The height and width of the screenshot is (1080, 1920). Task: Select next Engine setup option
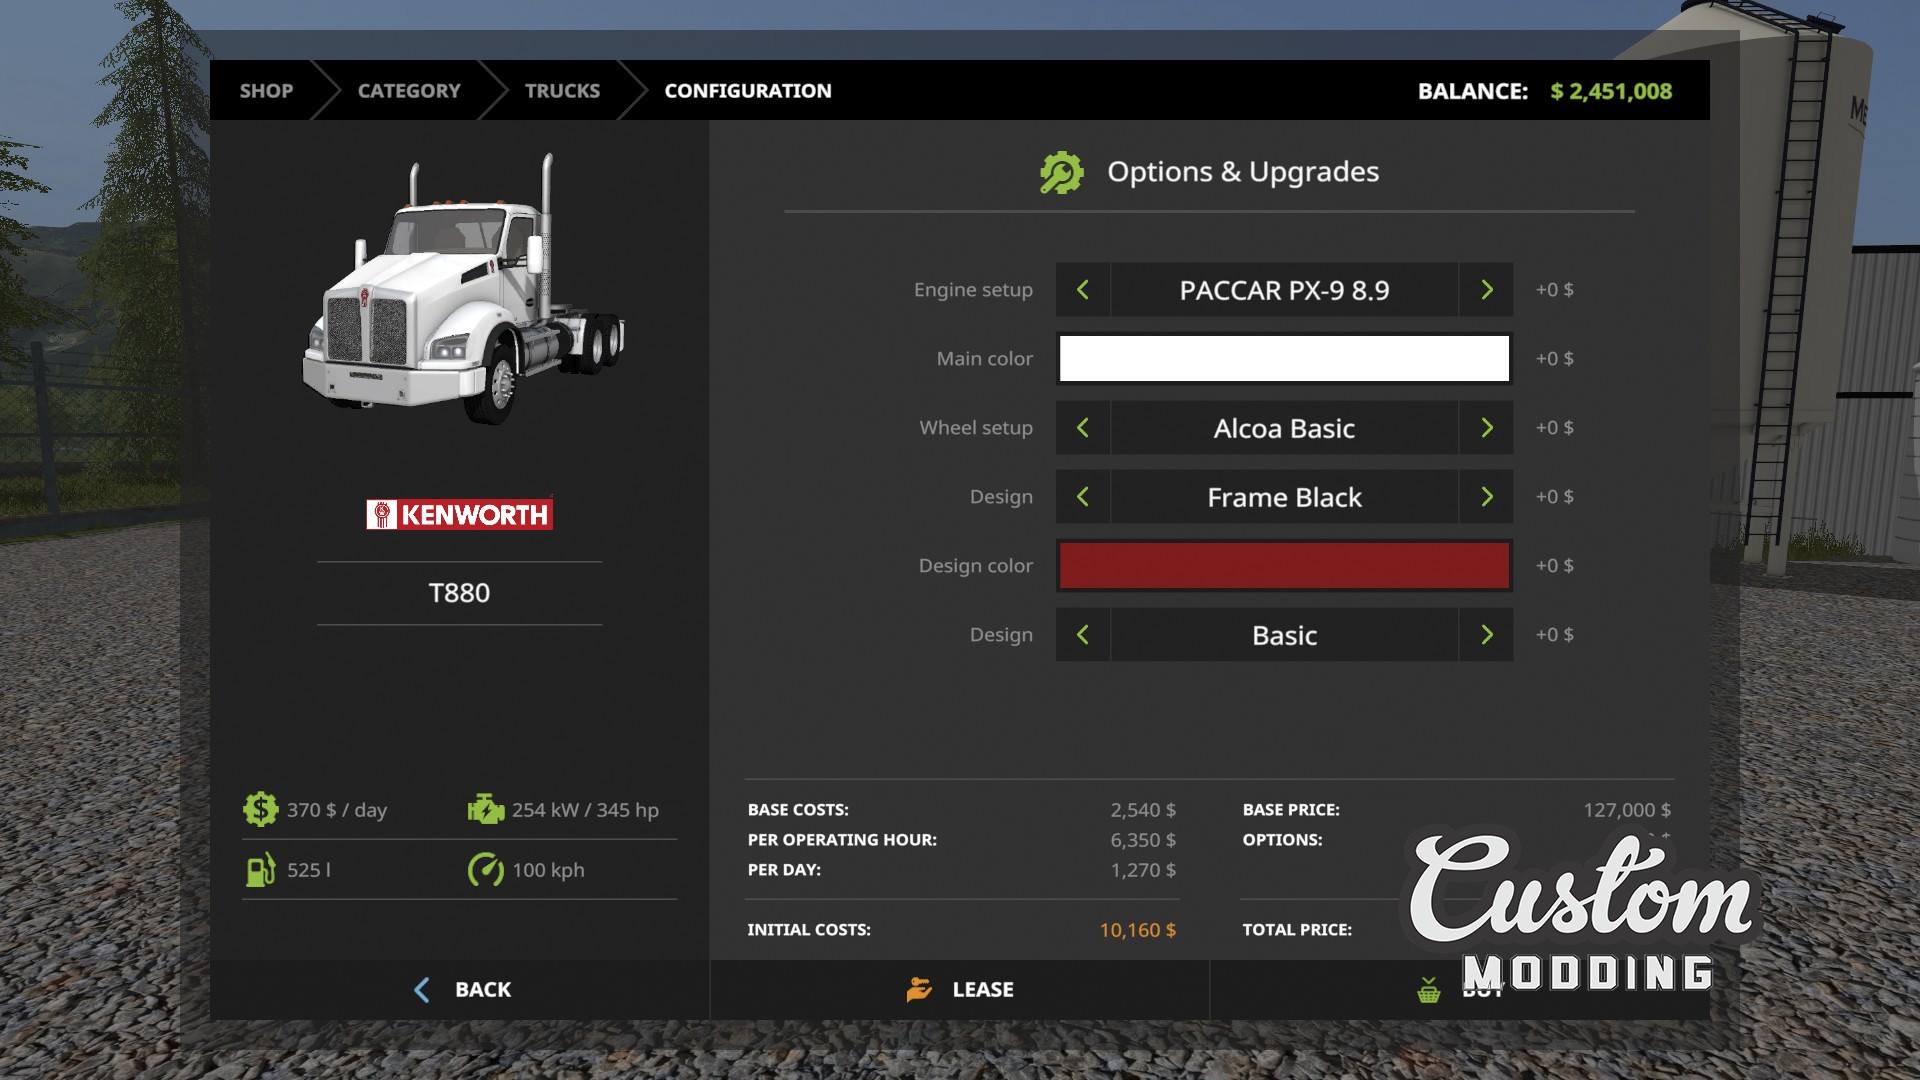click(x=1486, y=290)
